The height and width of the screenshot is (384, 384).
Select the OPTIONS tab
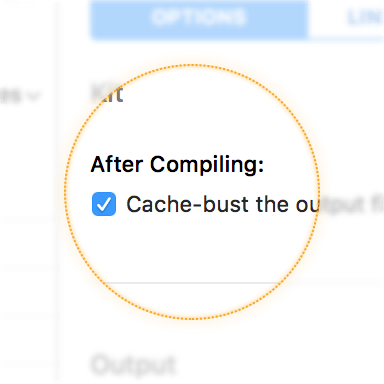[199, 18]
